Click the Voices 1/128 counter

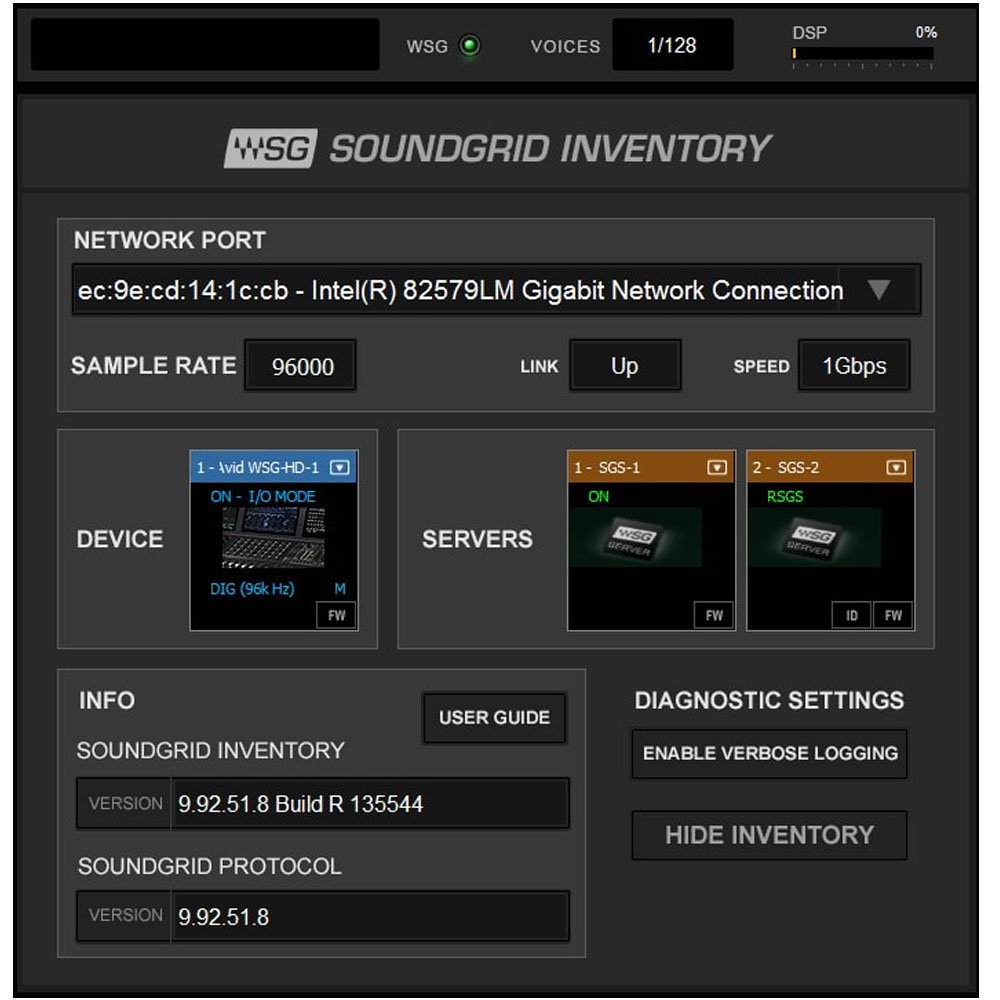click(672, 45)
